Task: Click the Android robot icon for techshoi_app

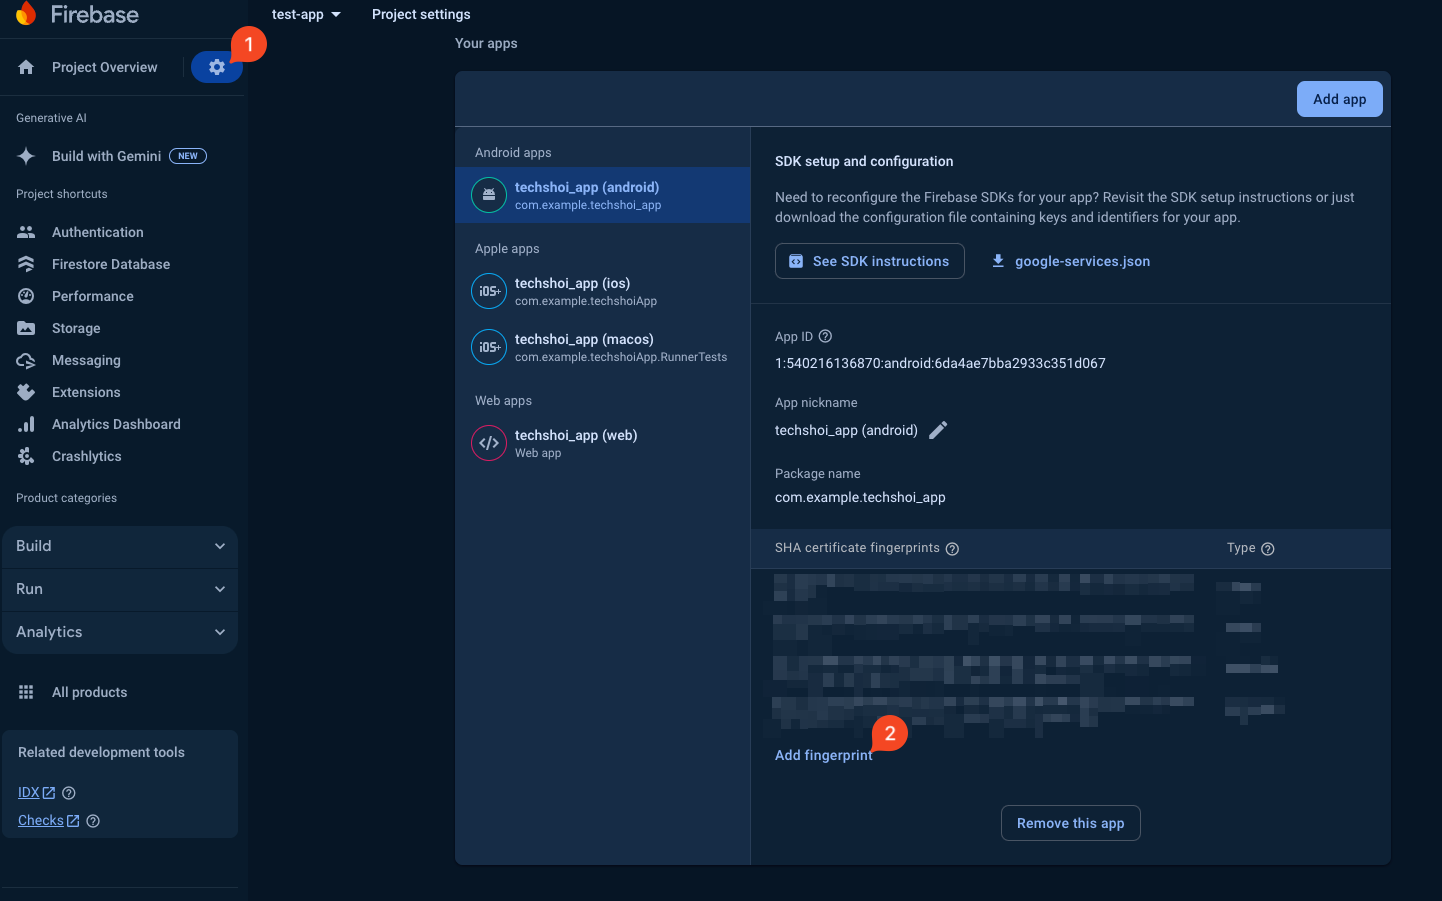Action: coord(489,195)
